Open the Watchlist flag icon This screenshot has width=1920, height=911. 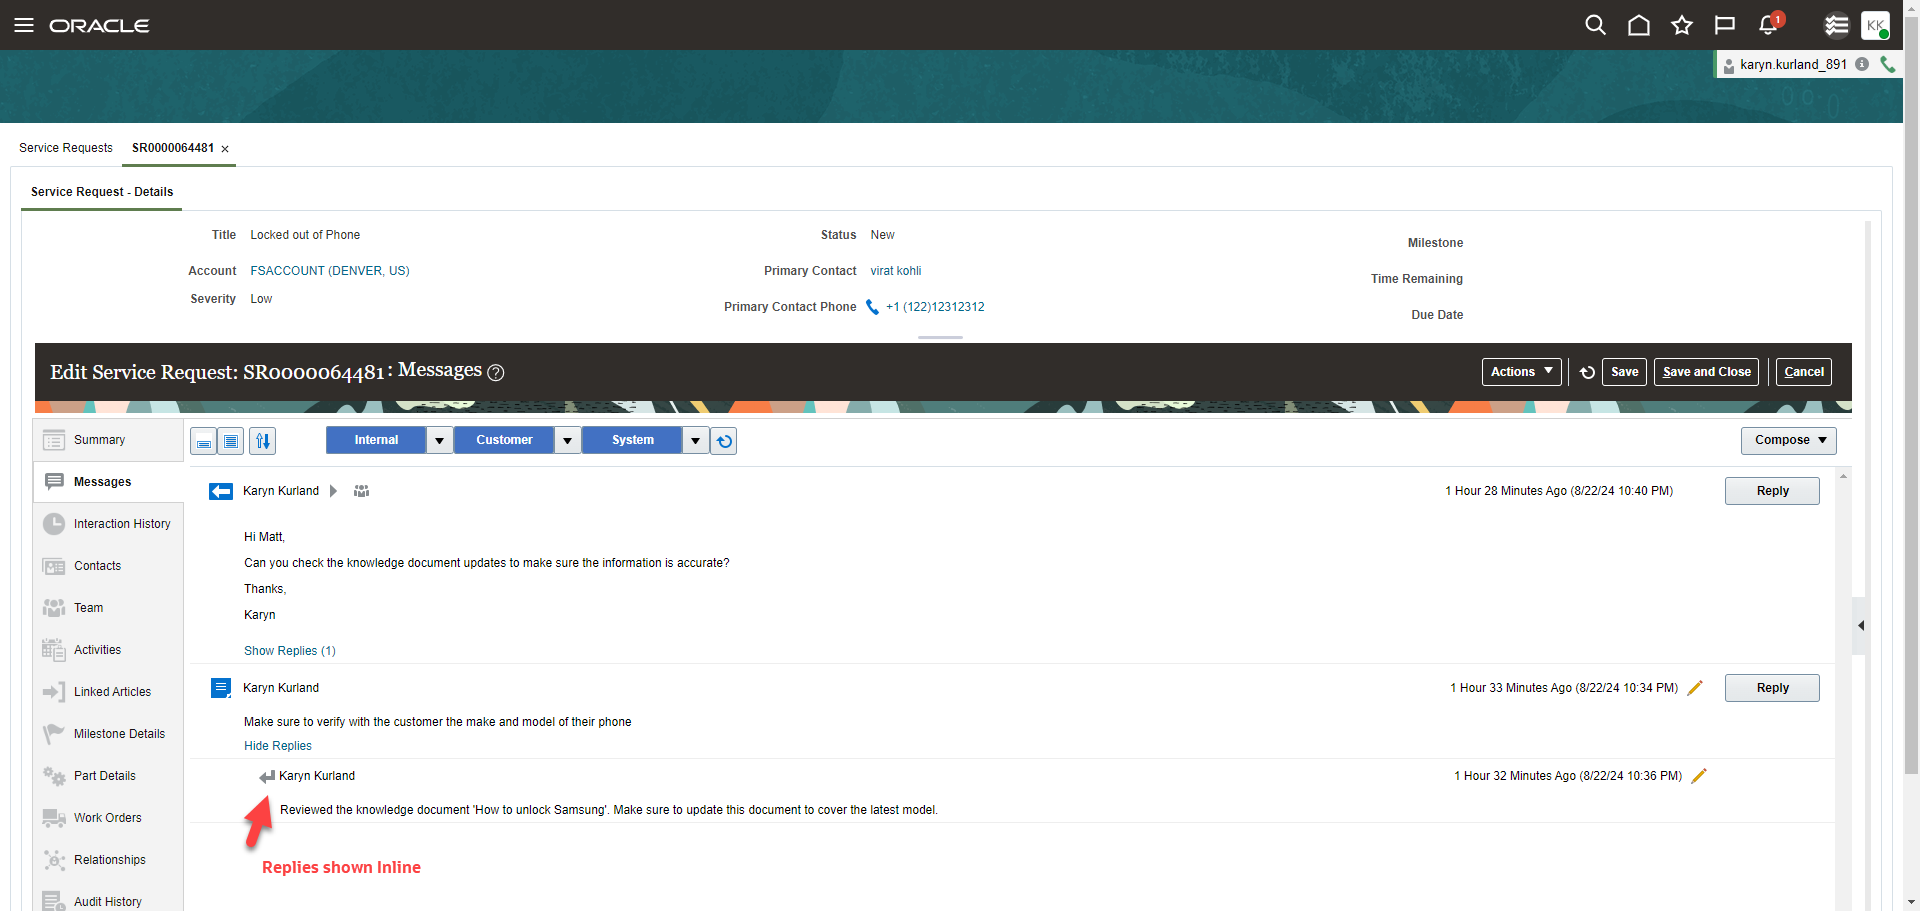point(1725,25)
